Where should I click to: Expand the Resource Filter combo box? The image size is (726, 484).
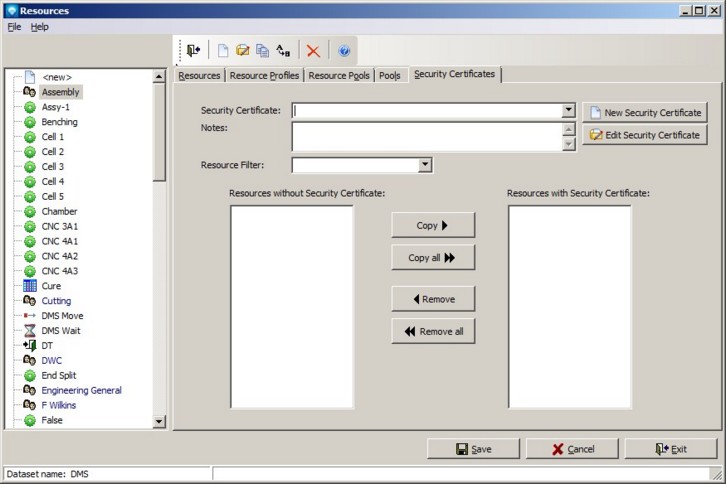(425, 165)
